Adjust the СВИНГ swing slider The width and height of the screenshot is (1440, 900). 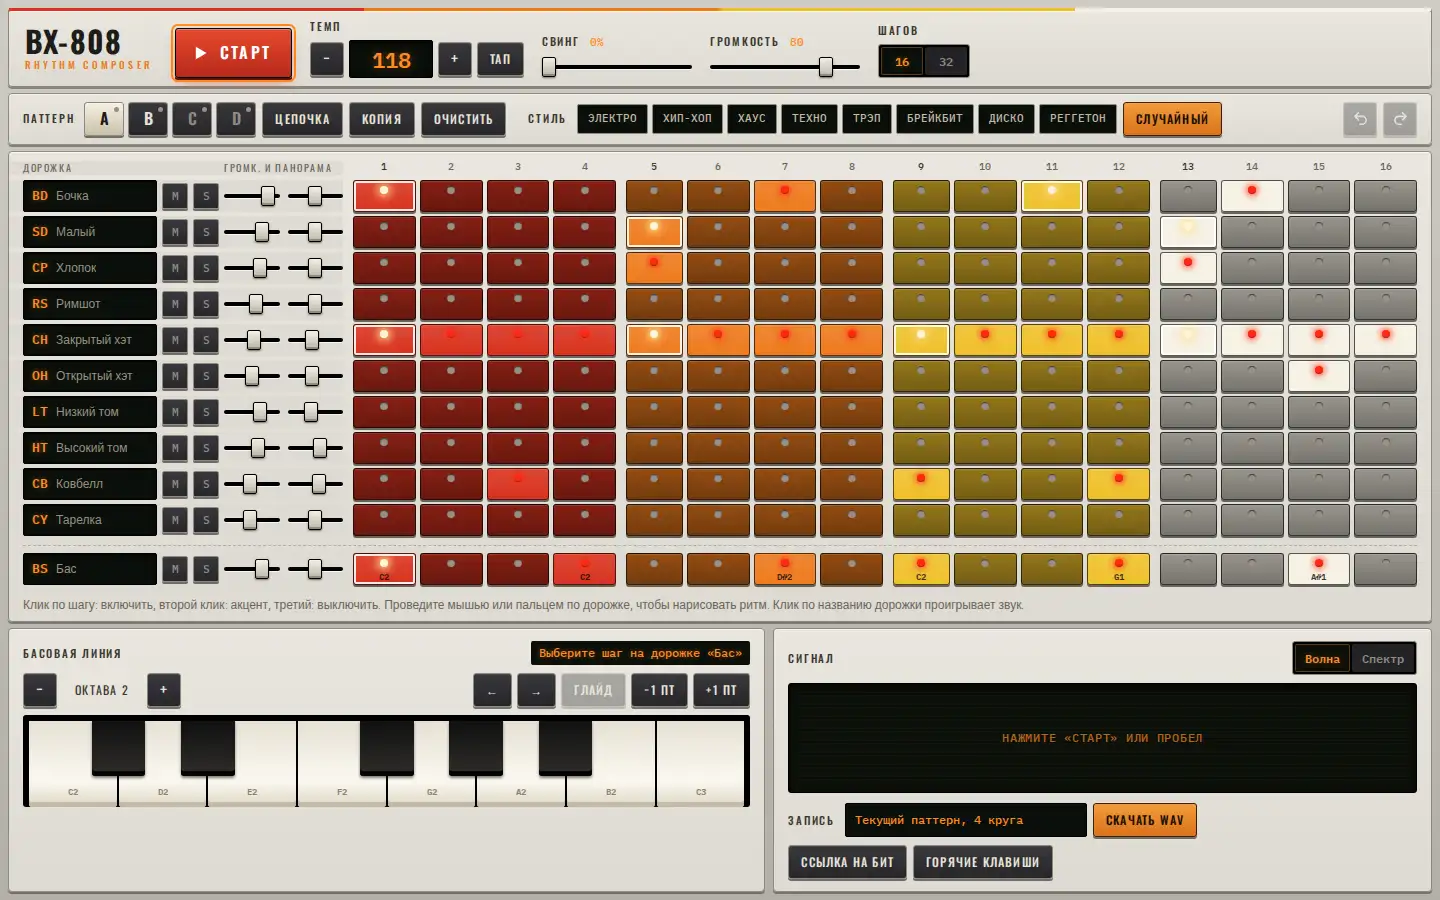pos(617,67)
